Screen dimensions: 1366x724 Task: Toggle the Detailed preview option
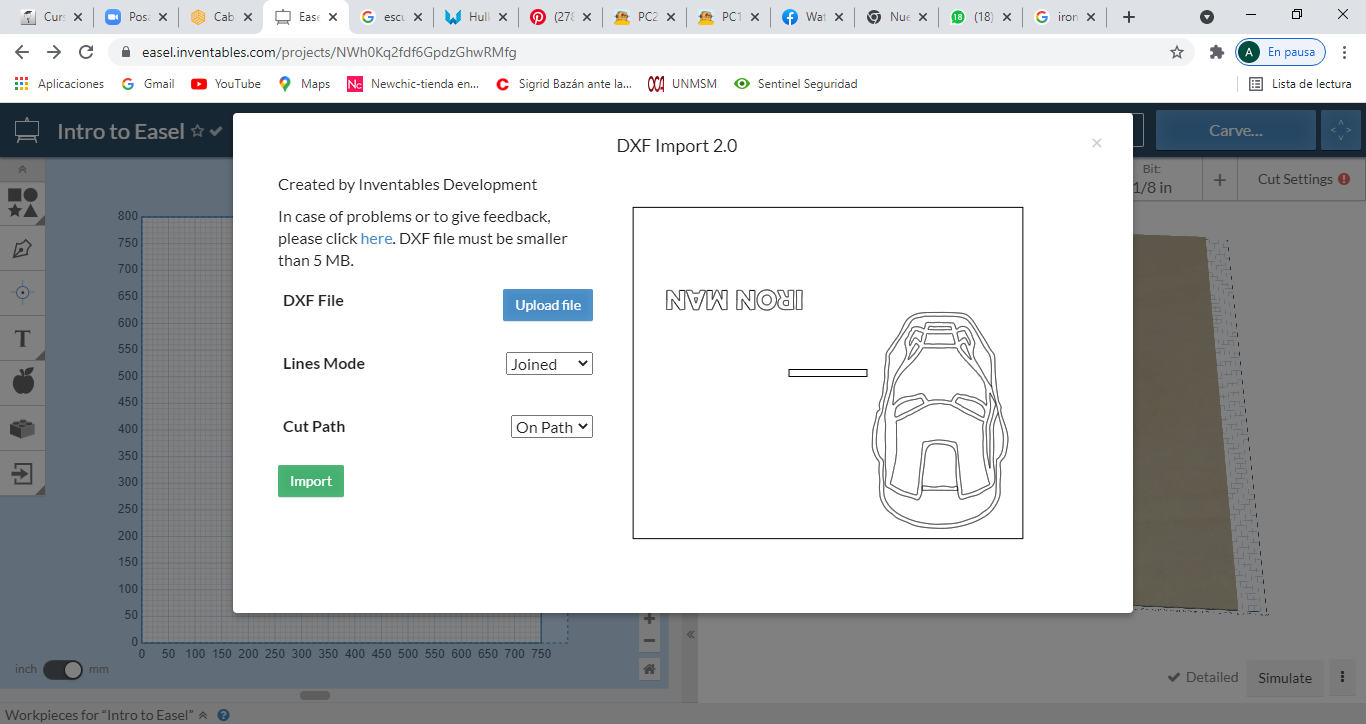point(1203,677)
